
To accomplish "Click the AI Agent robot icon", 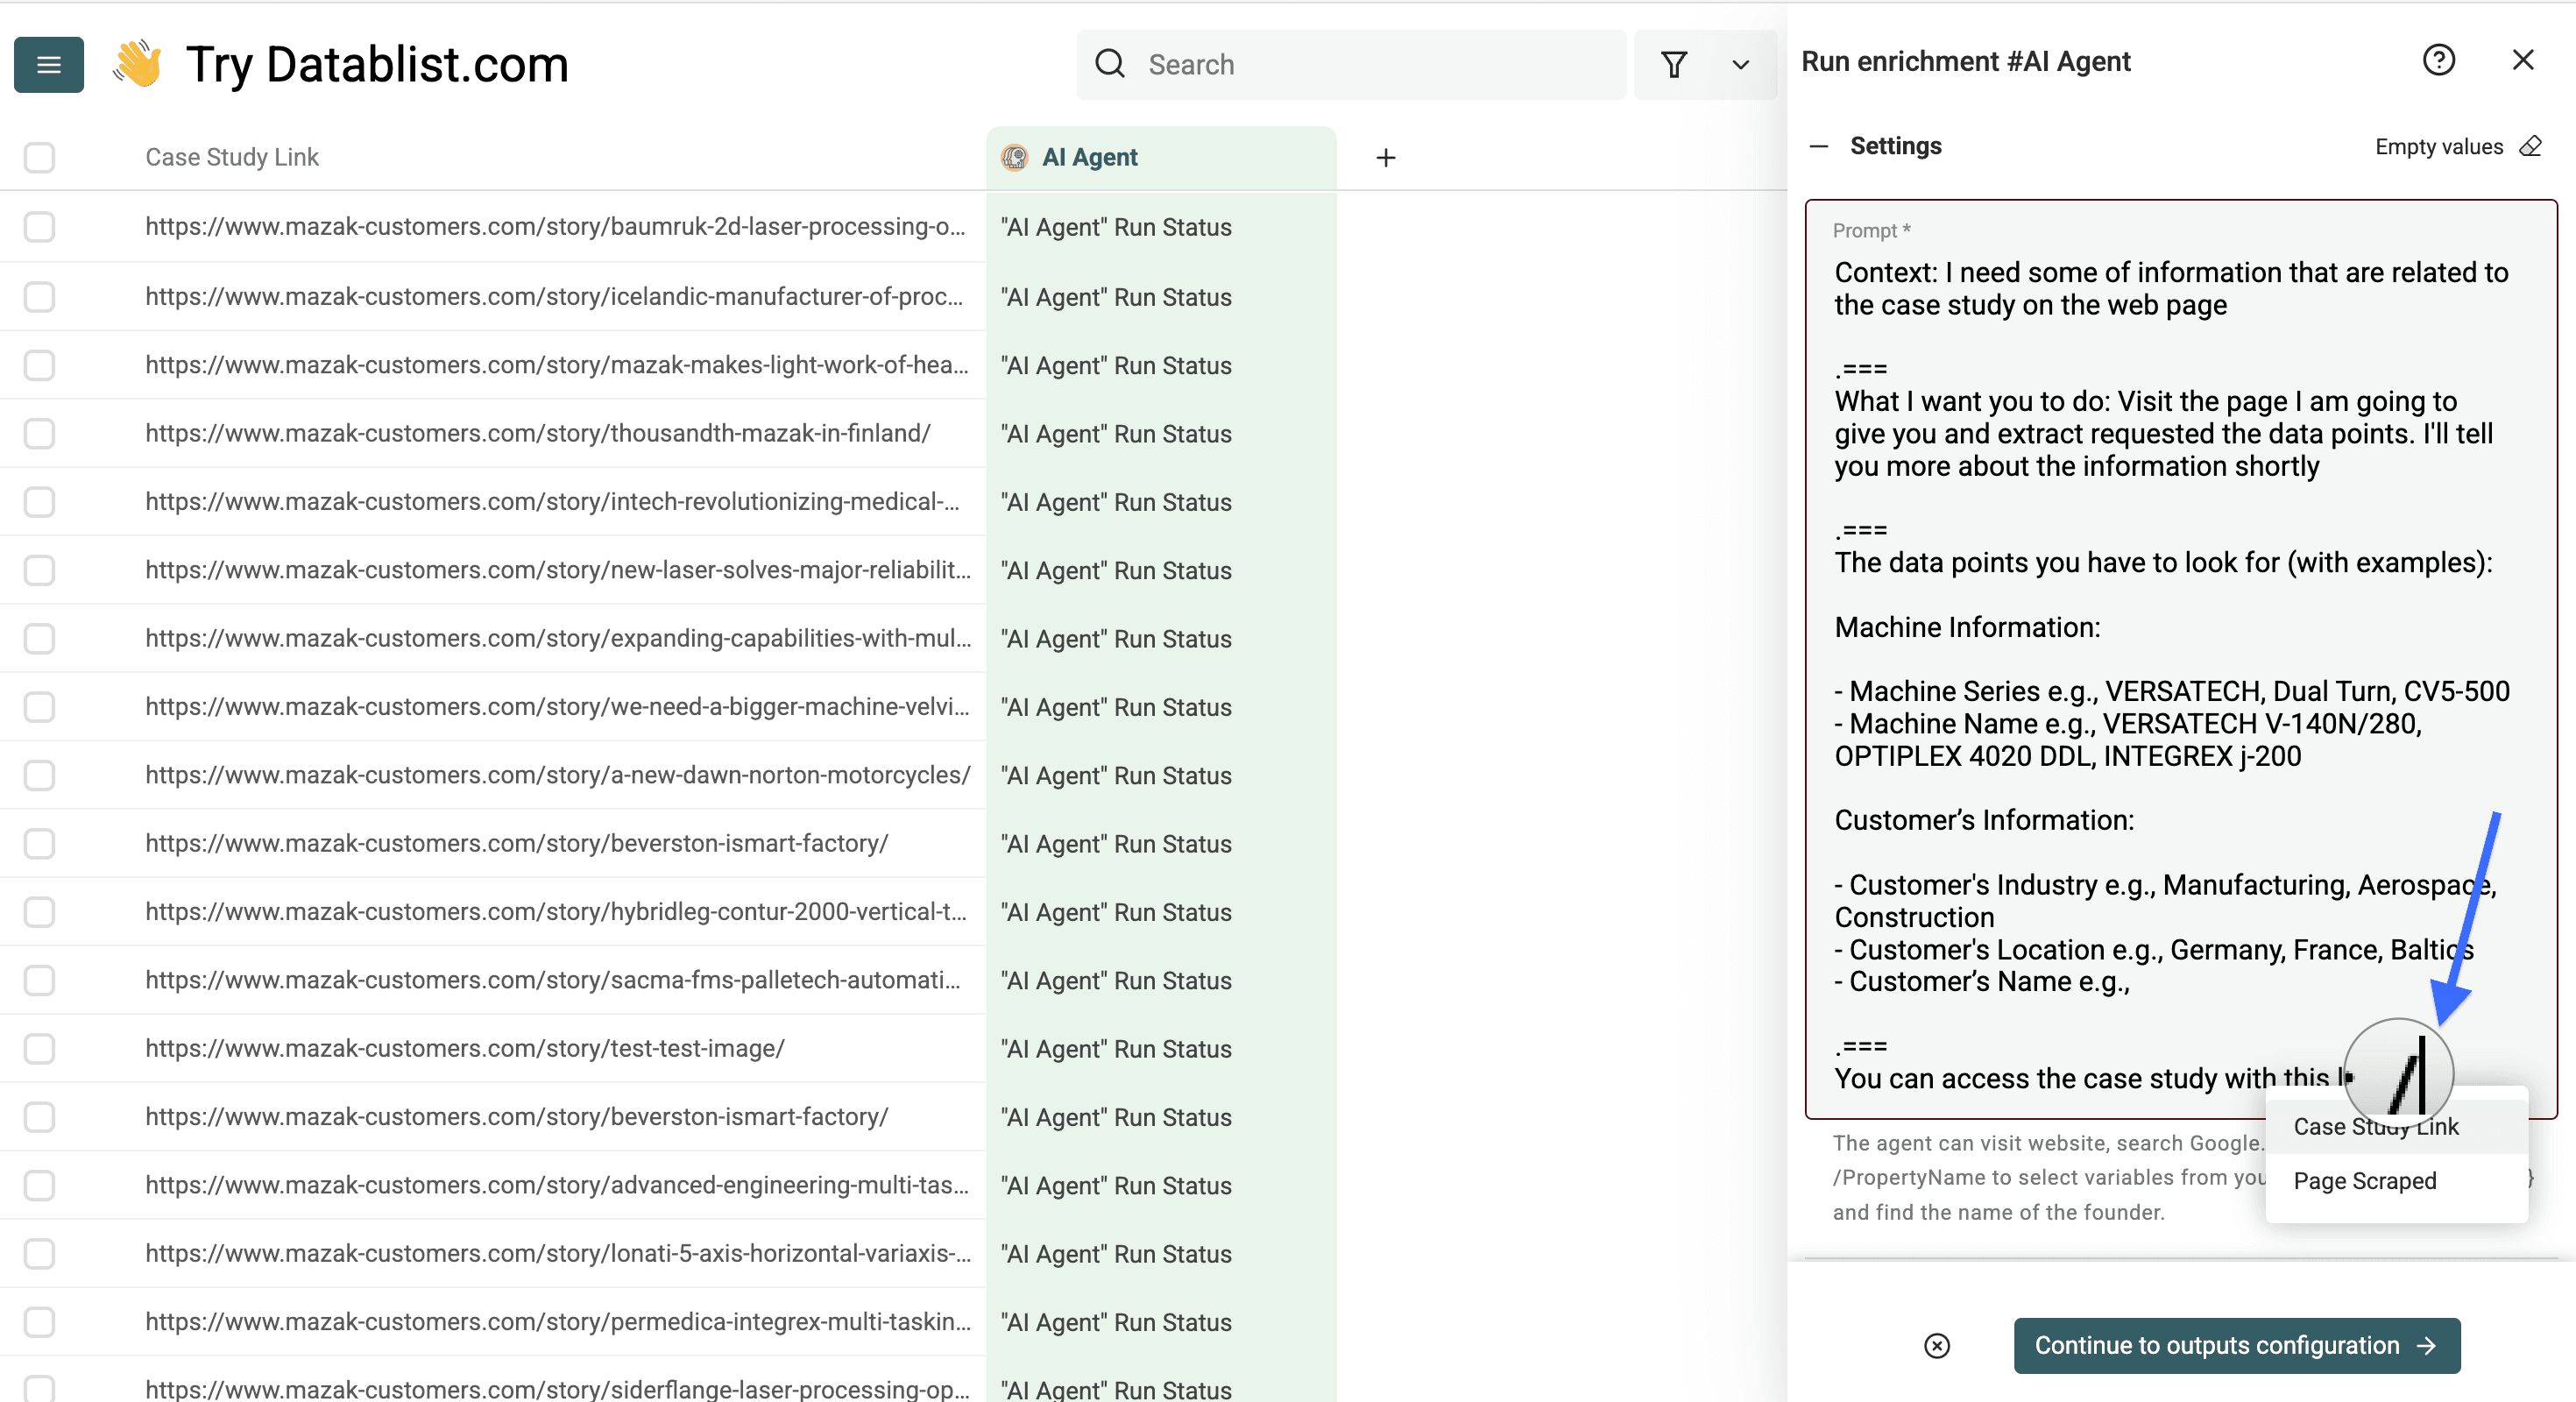I will pos(1014,157).
